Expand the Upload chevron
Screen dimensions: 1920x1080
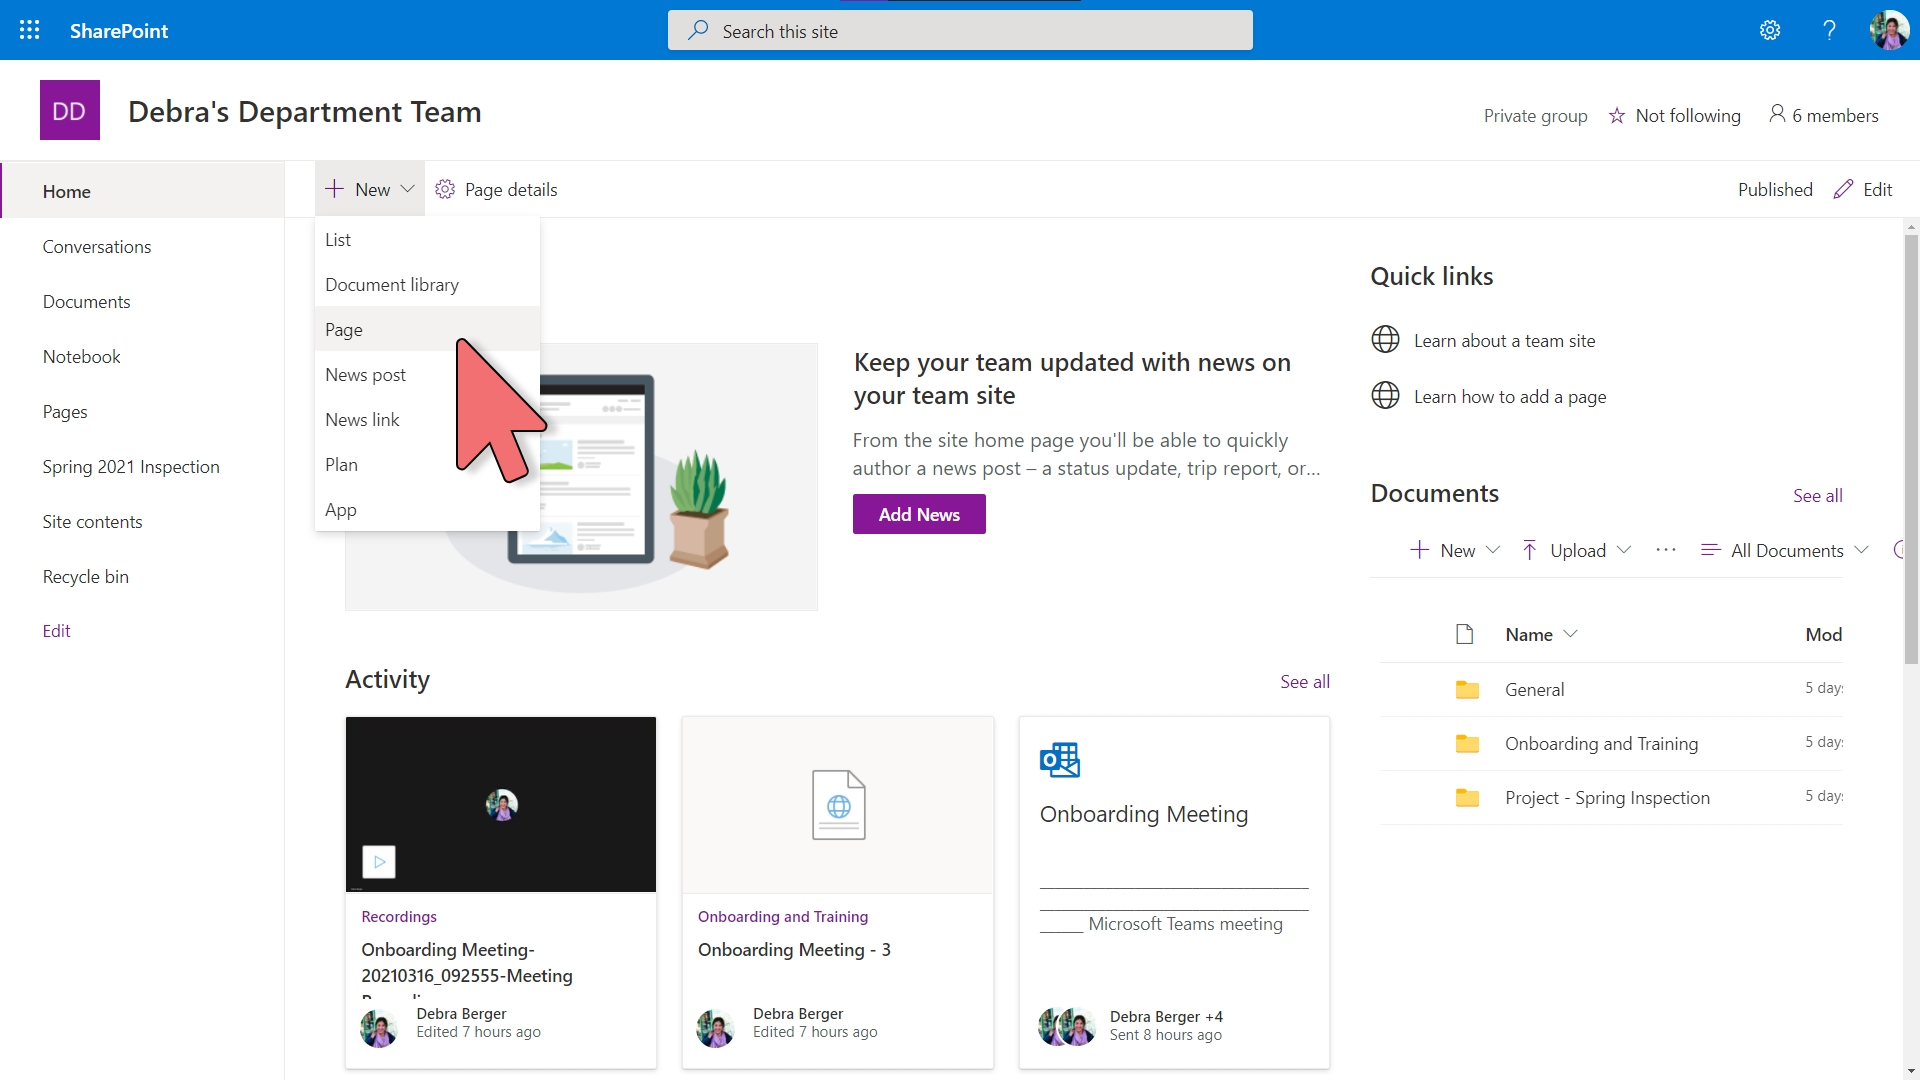tap(1624, 550)
